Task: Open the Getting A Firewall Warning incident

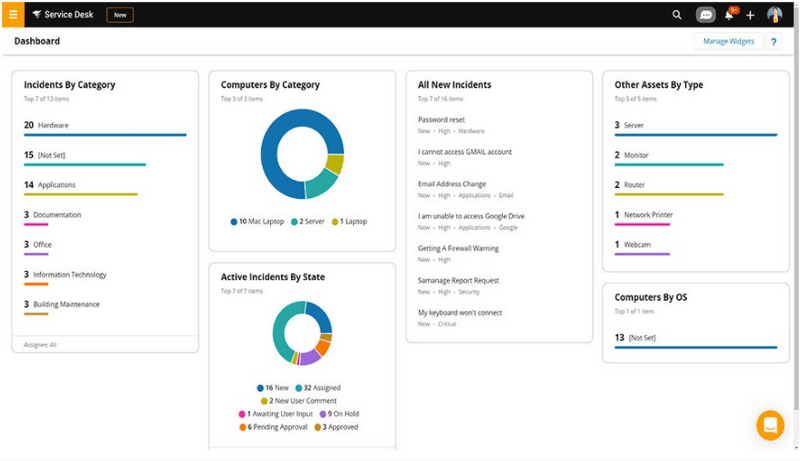Action: coord(458,248)
